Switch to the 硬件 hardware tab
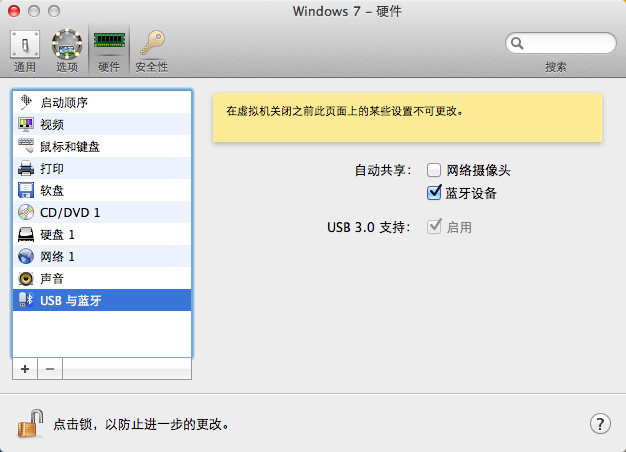This screenshot has height=452, width=626. coord(109,50)
